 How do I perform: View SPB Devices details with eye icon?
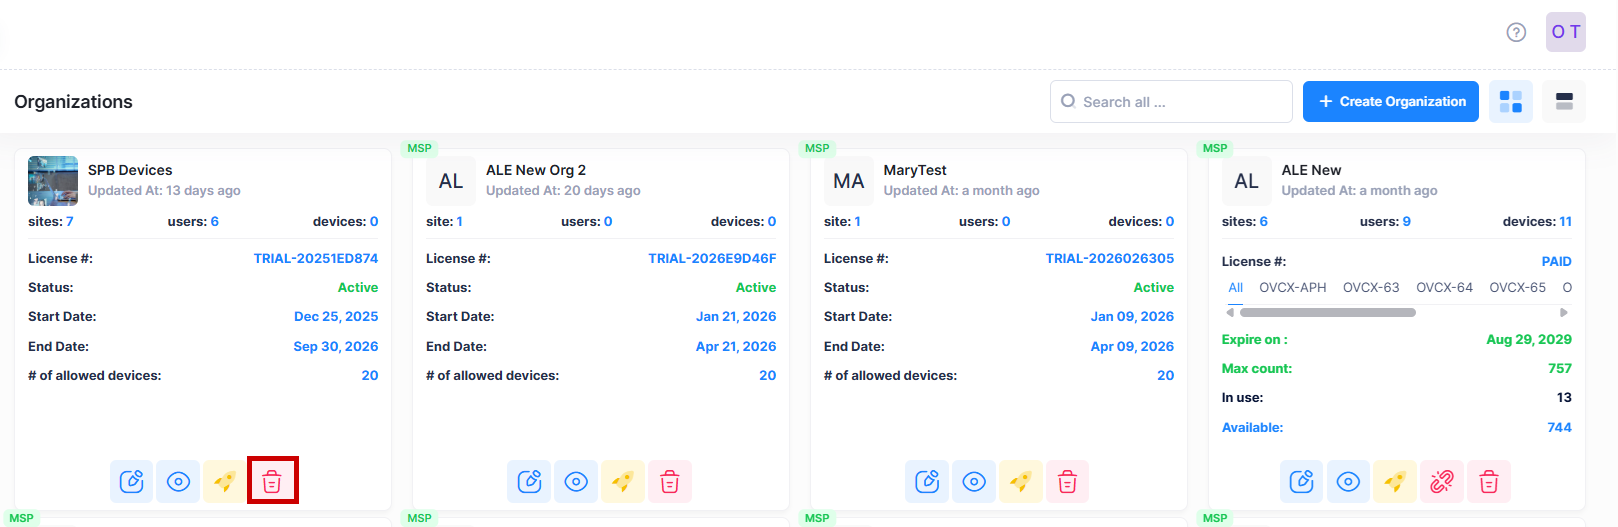(x=178, y=481)
